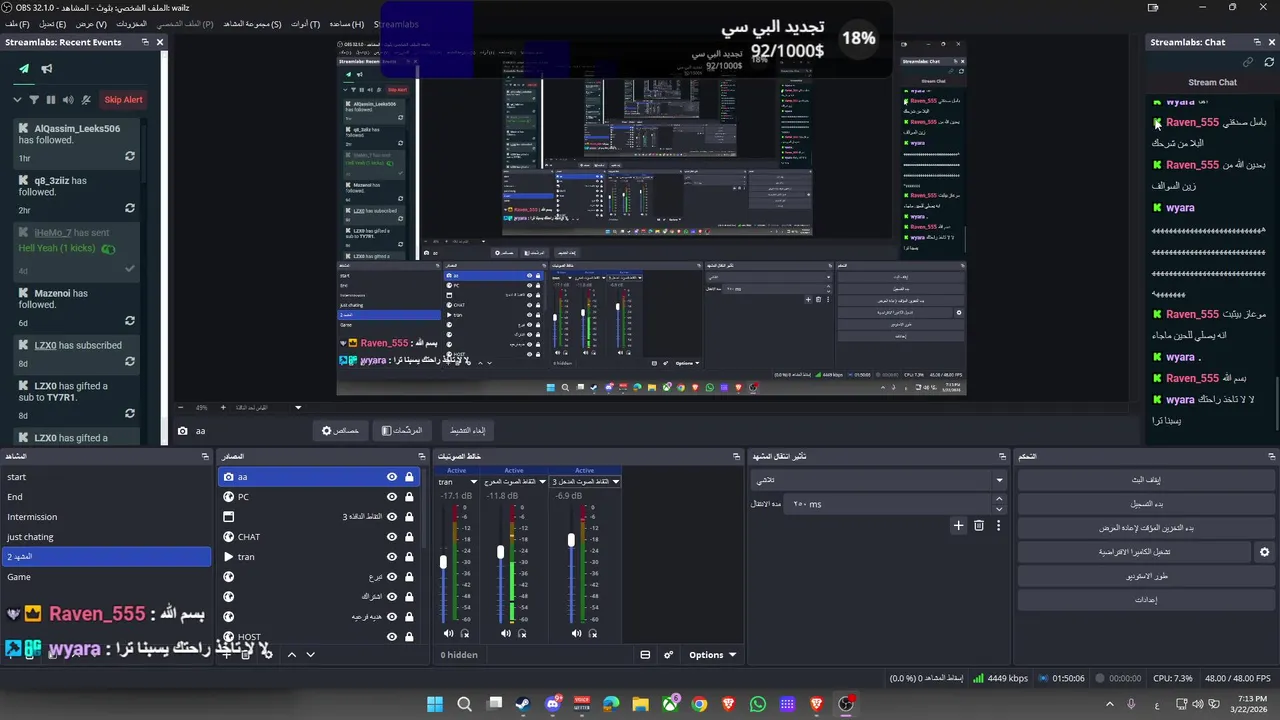Viewport: 1280px width, 720px height.
Task: Open advanced audio properties gears icon
Action: click(669, 655)
